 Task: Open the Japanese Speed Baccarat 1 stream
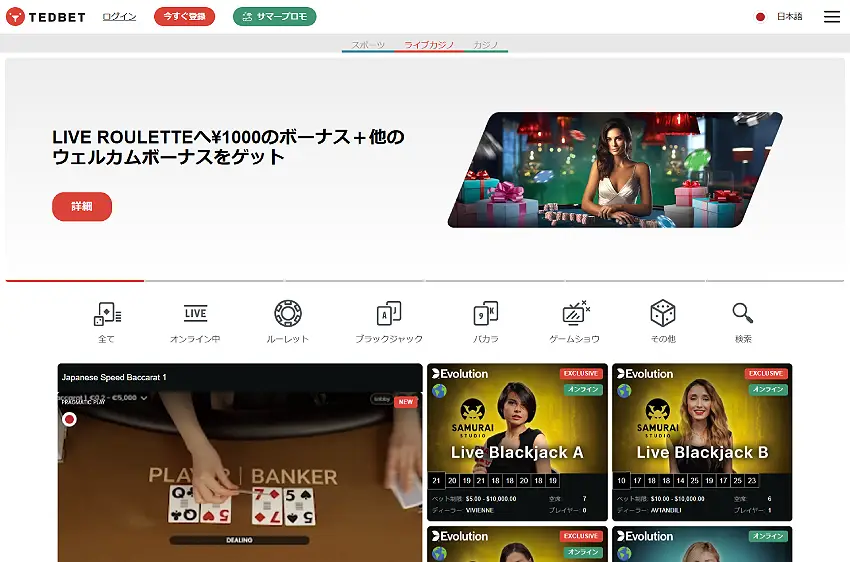tap(240, 462)
